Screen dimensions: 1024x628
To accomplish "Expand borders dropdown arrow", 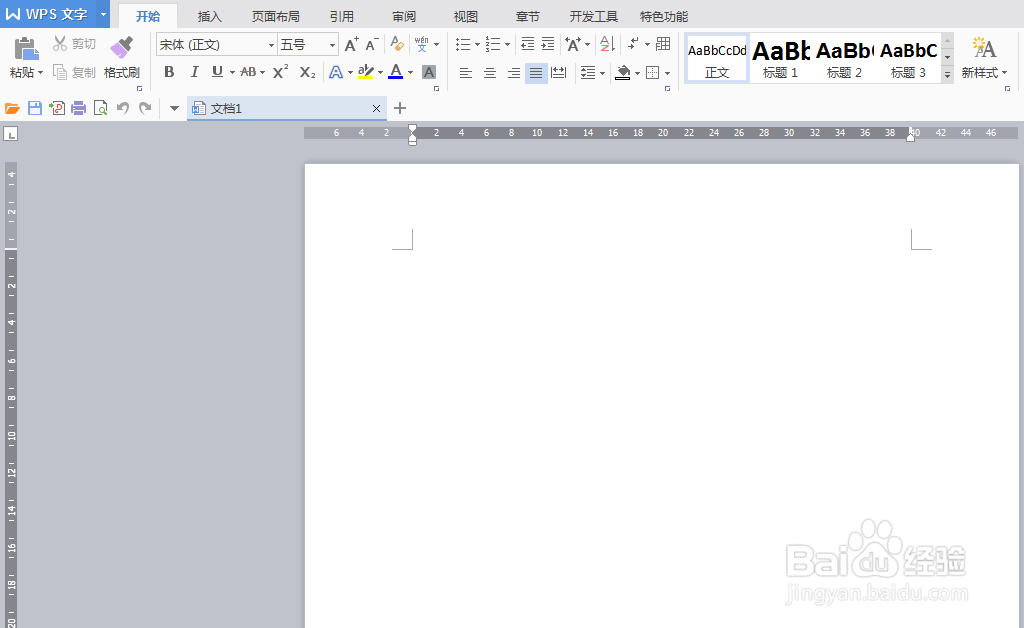I will pos(667,73).
